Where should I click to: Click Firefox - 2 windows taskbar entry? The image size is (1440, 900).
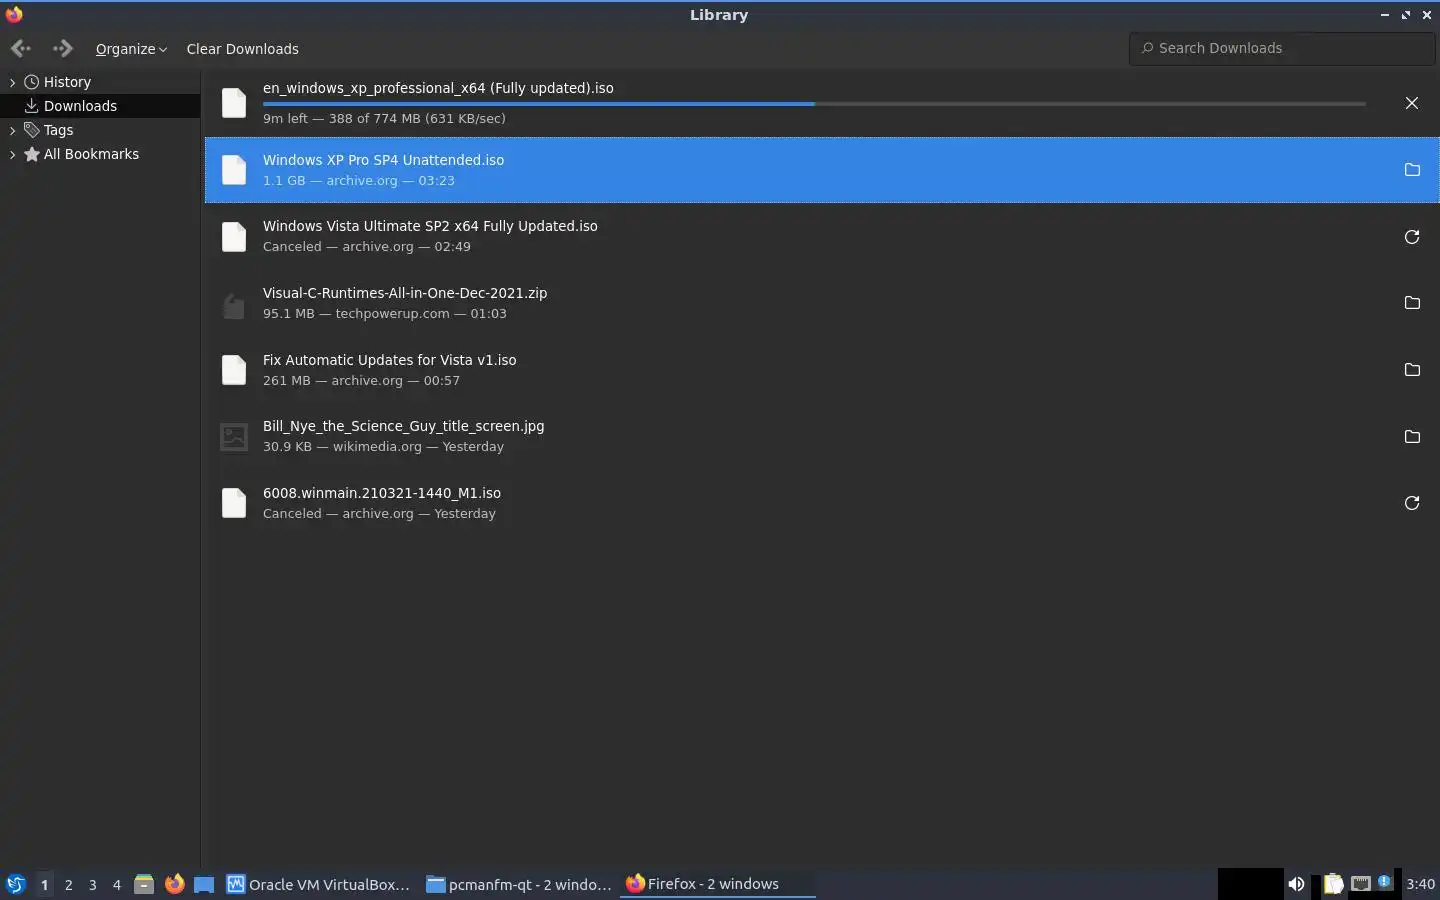pos(718,884)
